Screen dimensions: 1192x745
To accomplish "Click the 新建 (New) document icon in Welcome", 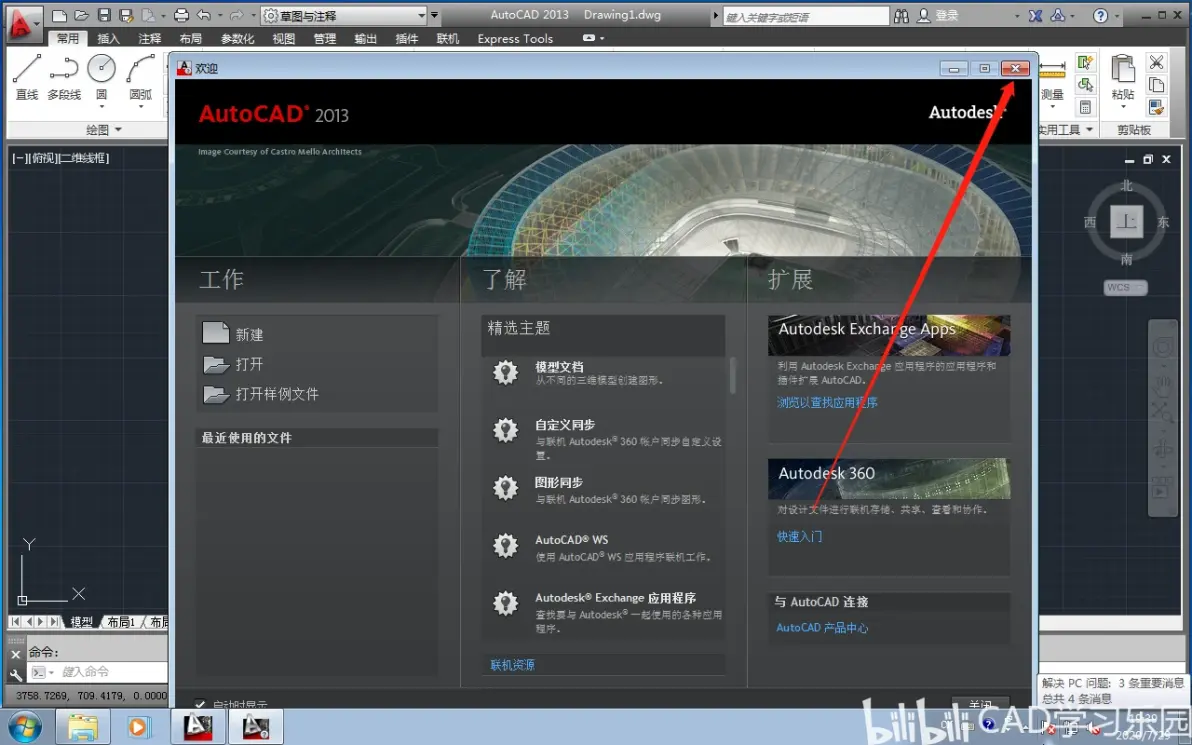I will 216,333.
